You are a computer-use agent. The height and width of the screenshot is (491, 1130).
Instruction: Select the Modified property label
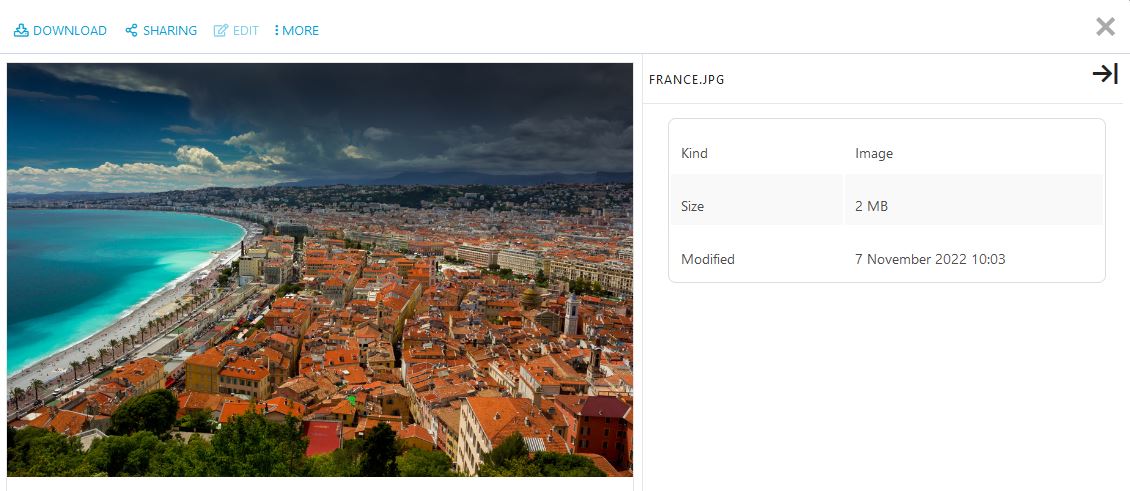click(x=708, y=260)
